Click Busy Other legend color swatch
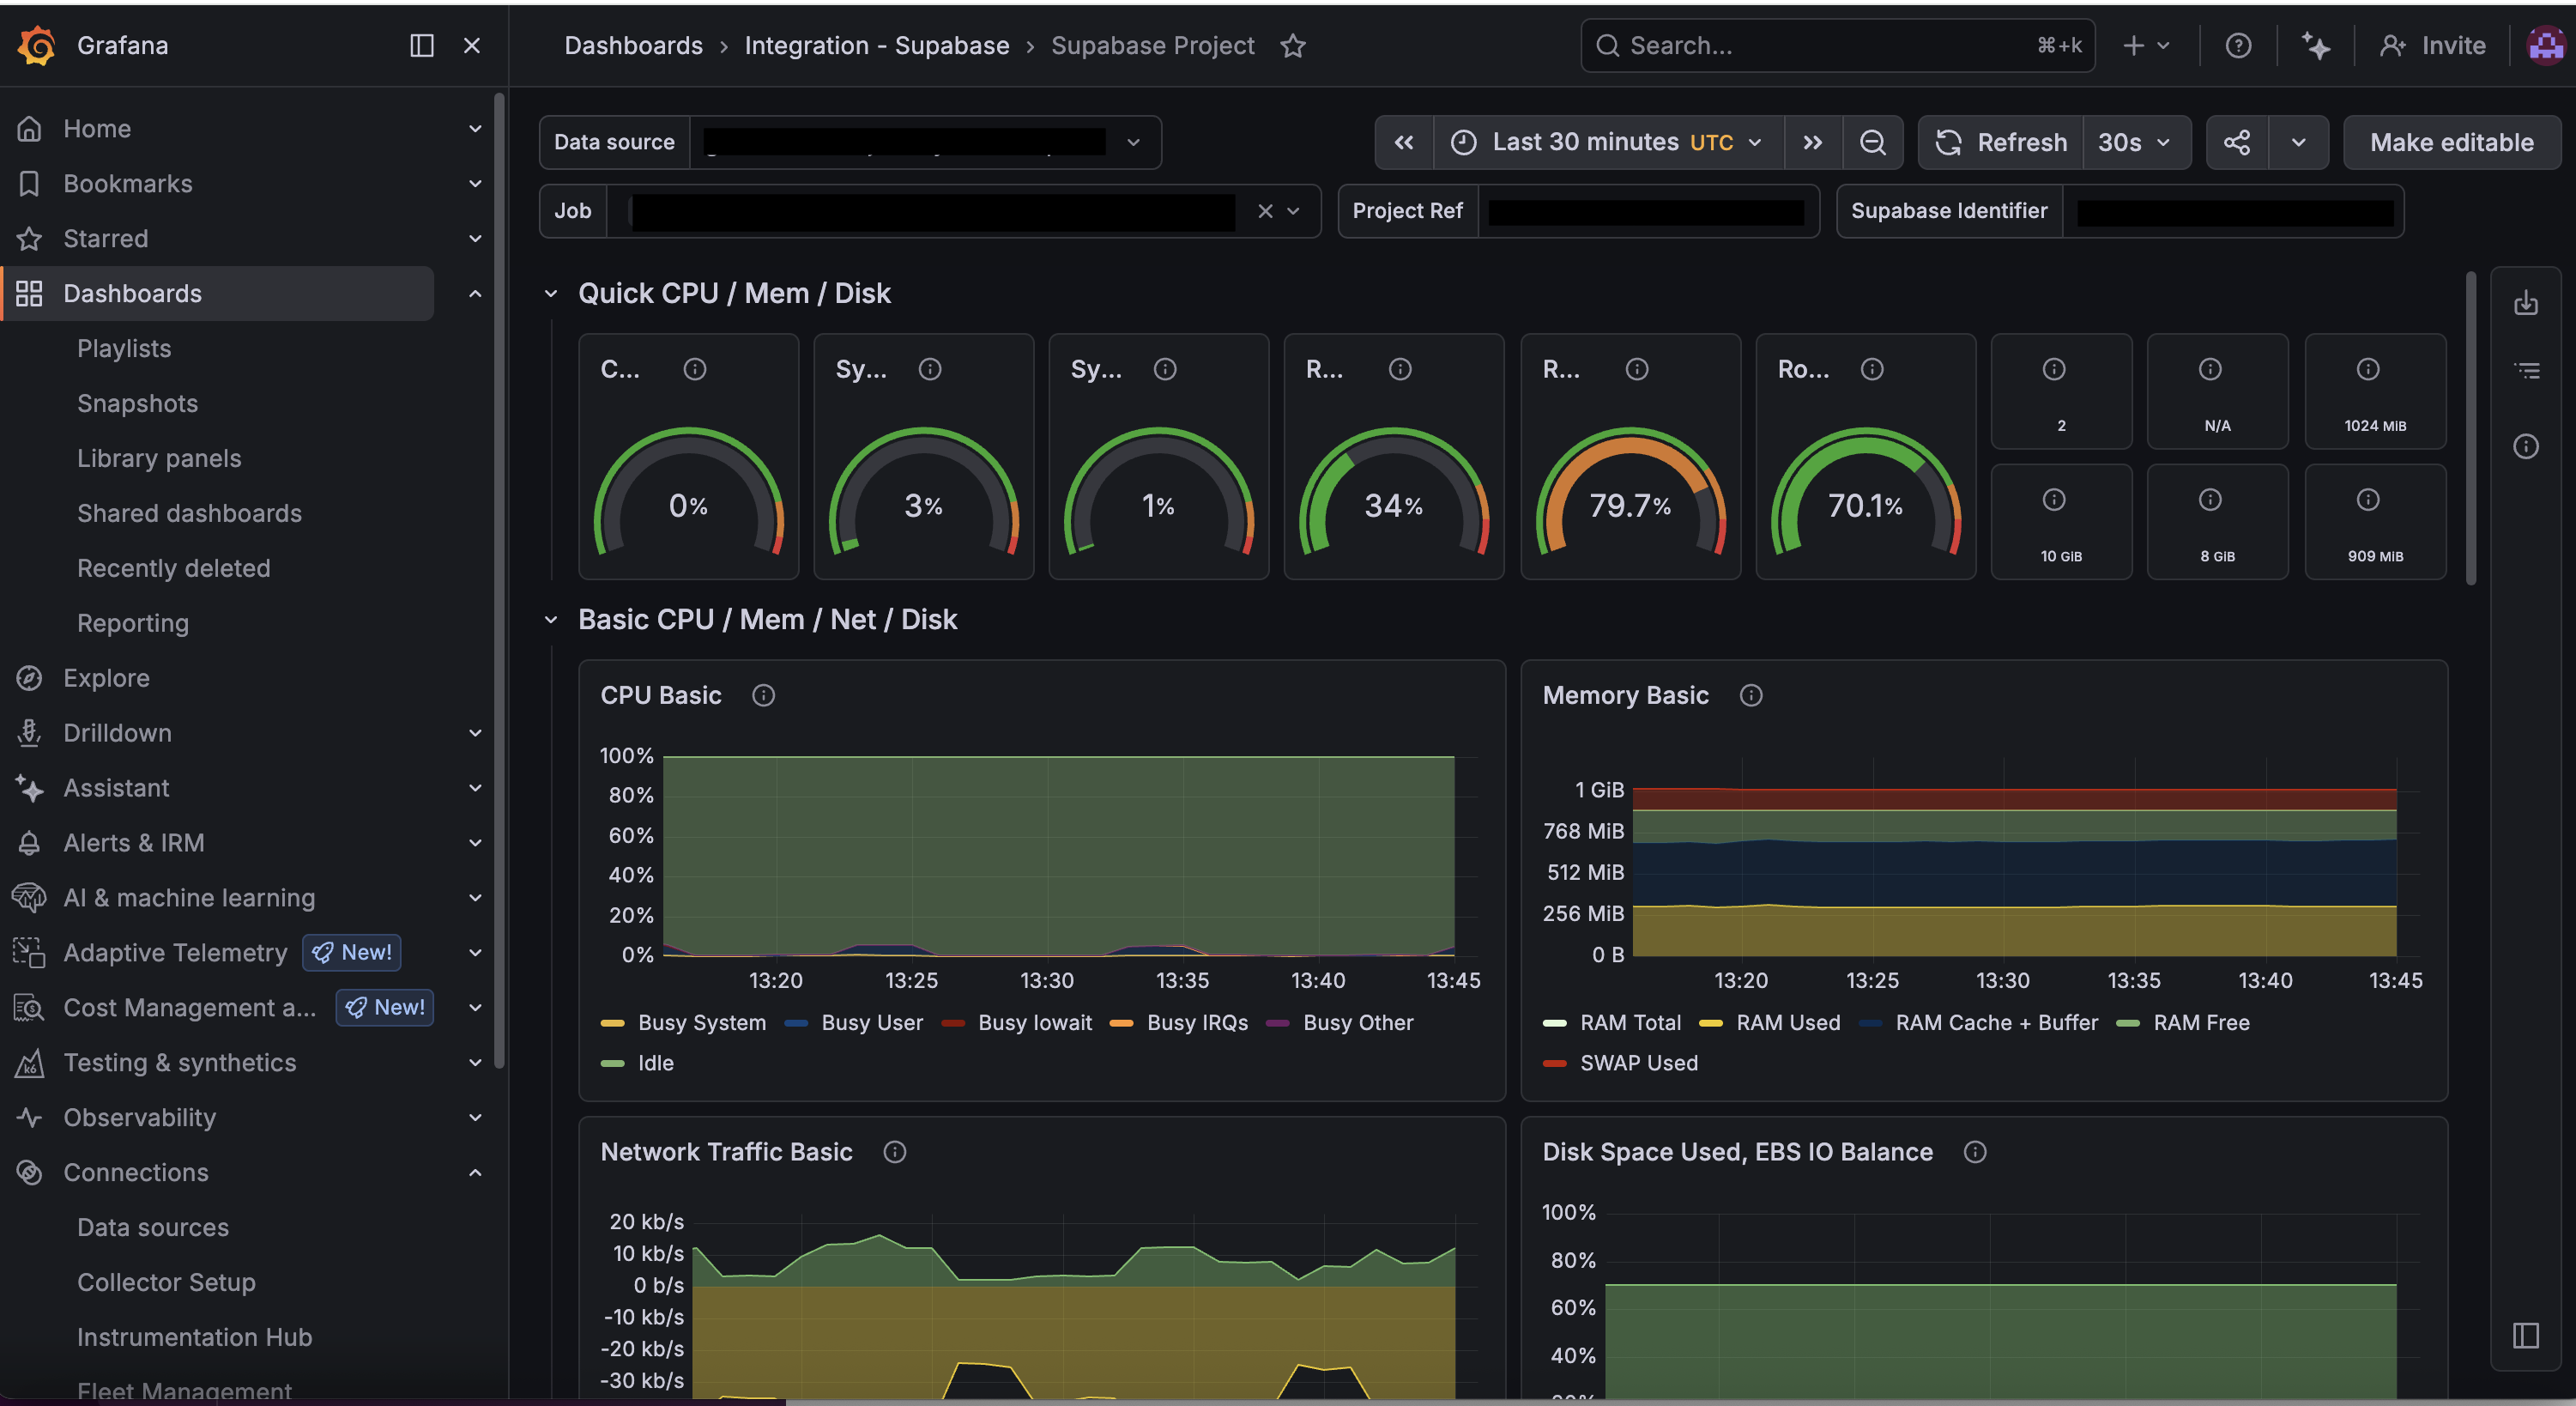This screenshot has height=1406, width=2576. [x=1277, y=1023]
